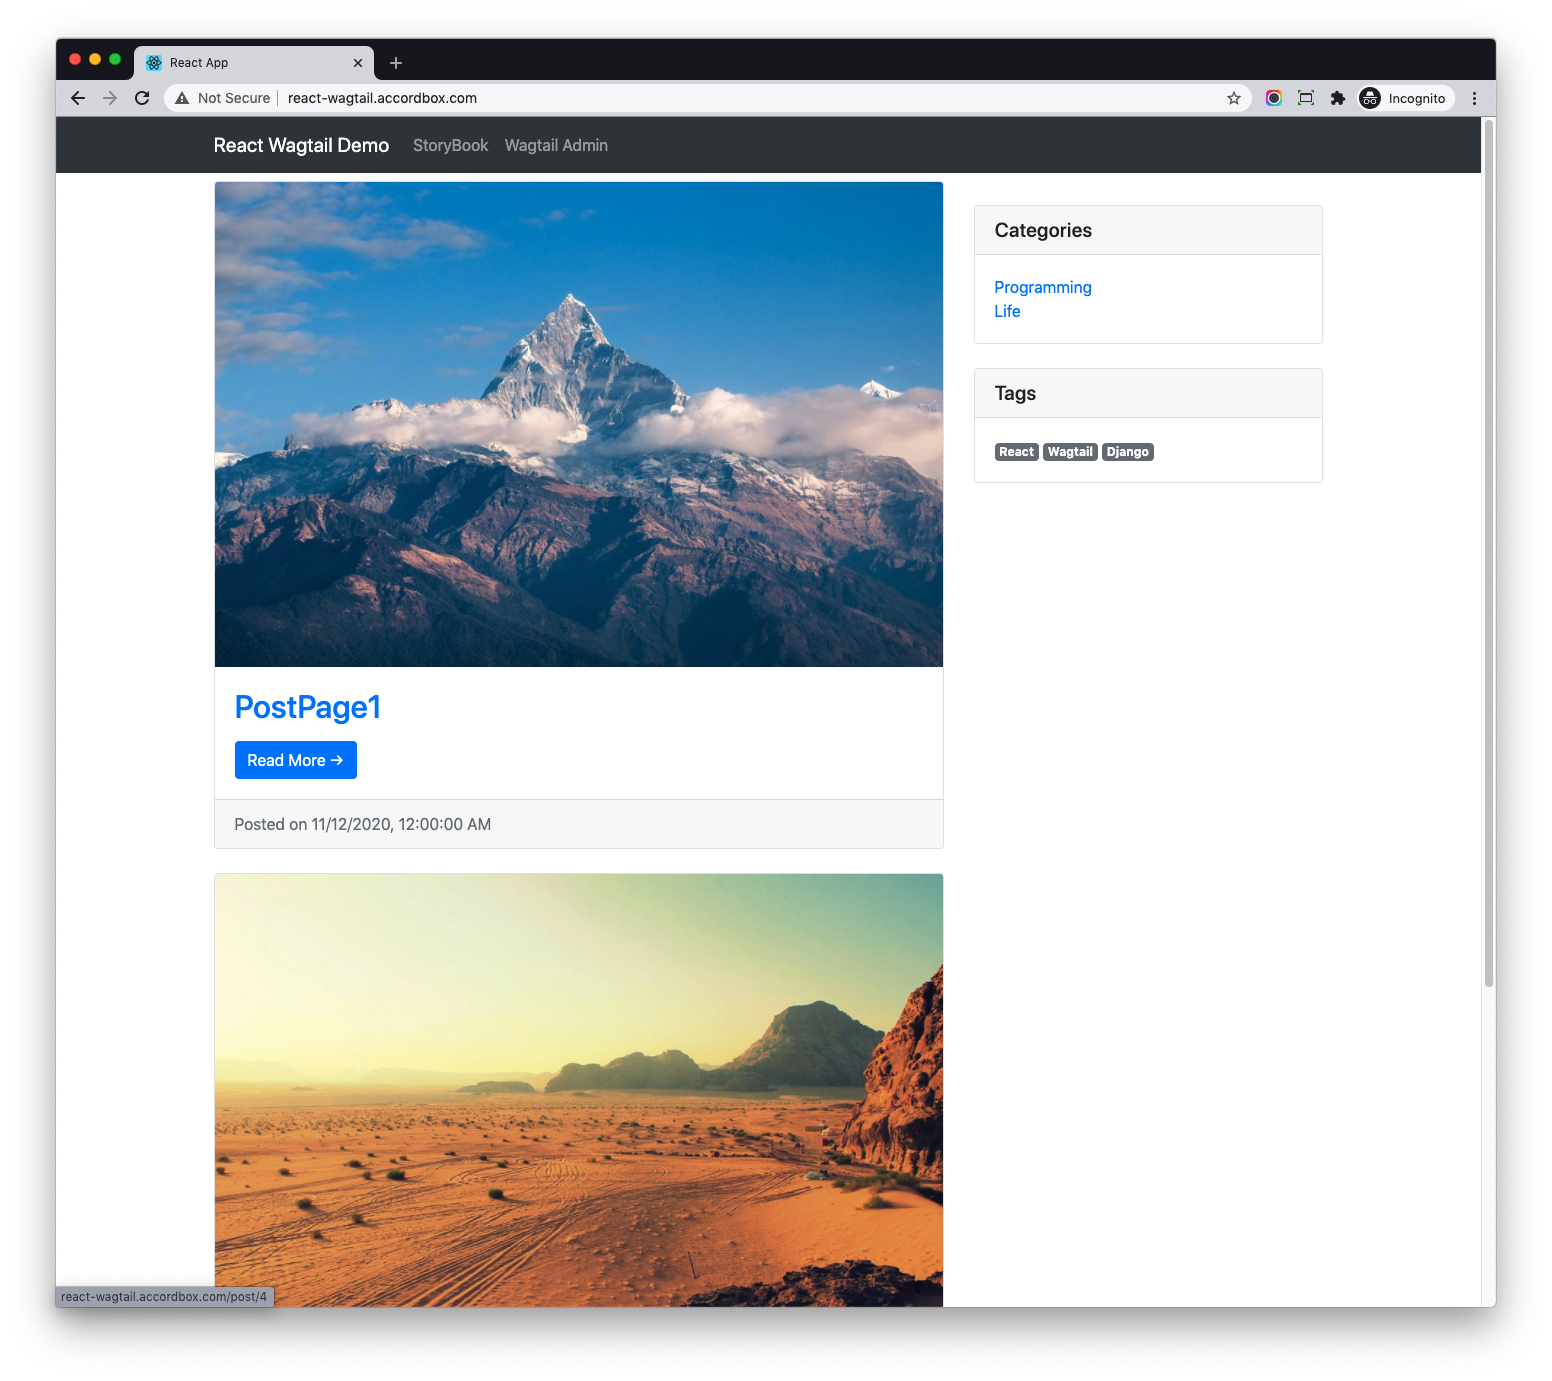This screenshot has height=1381, width=1552.
Task: Click the desert landscape post image
Action: 579,1090
